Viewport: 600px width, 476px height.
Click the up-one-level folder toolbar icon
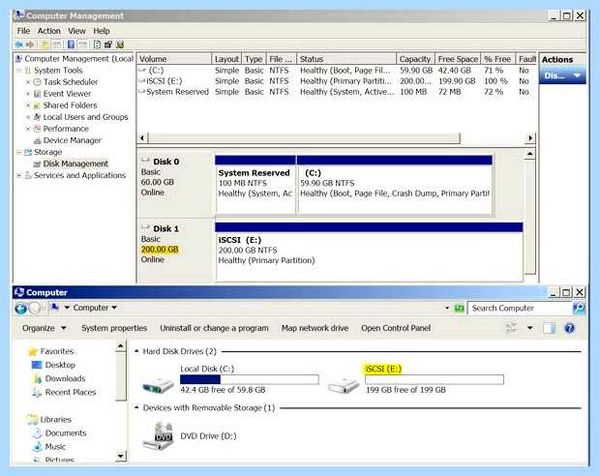tap(44, 45)
